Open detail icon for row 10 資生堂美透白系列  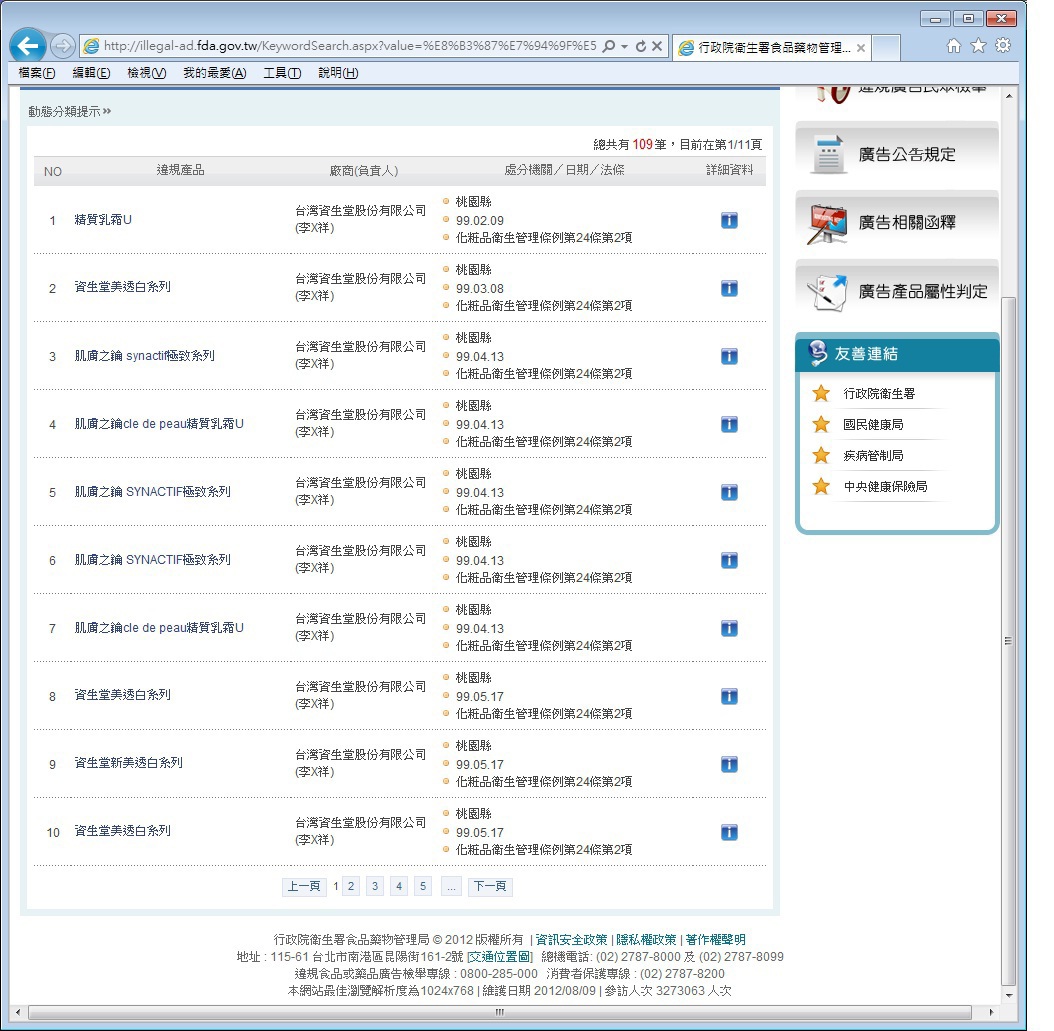729,832
